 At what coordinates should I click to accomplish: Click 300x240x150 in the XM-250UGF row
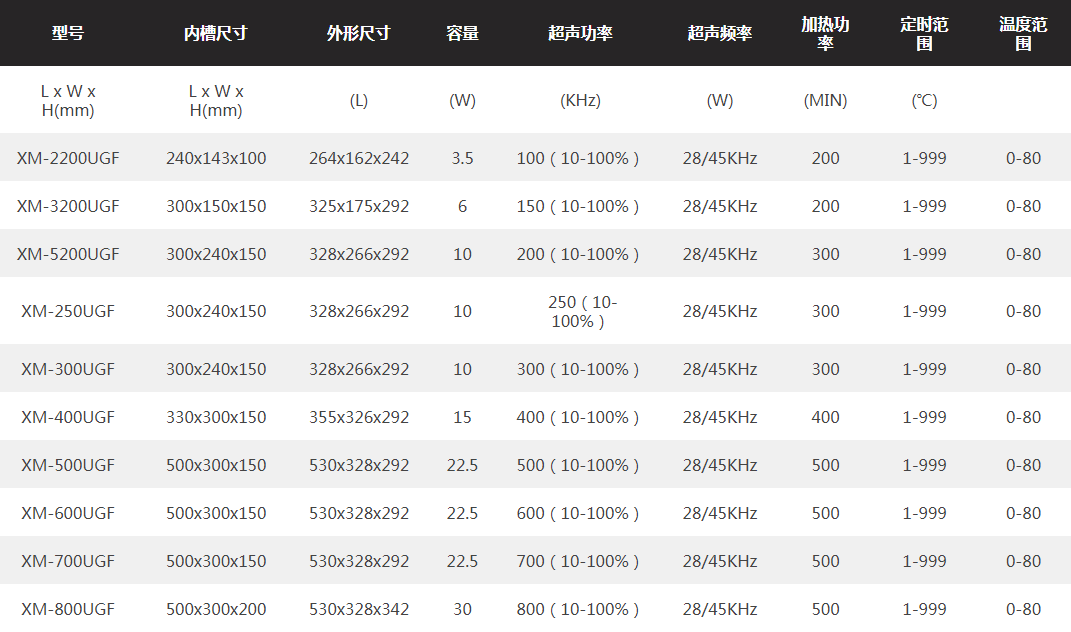(216, 311)
